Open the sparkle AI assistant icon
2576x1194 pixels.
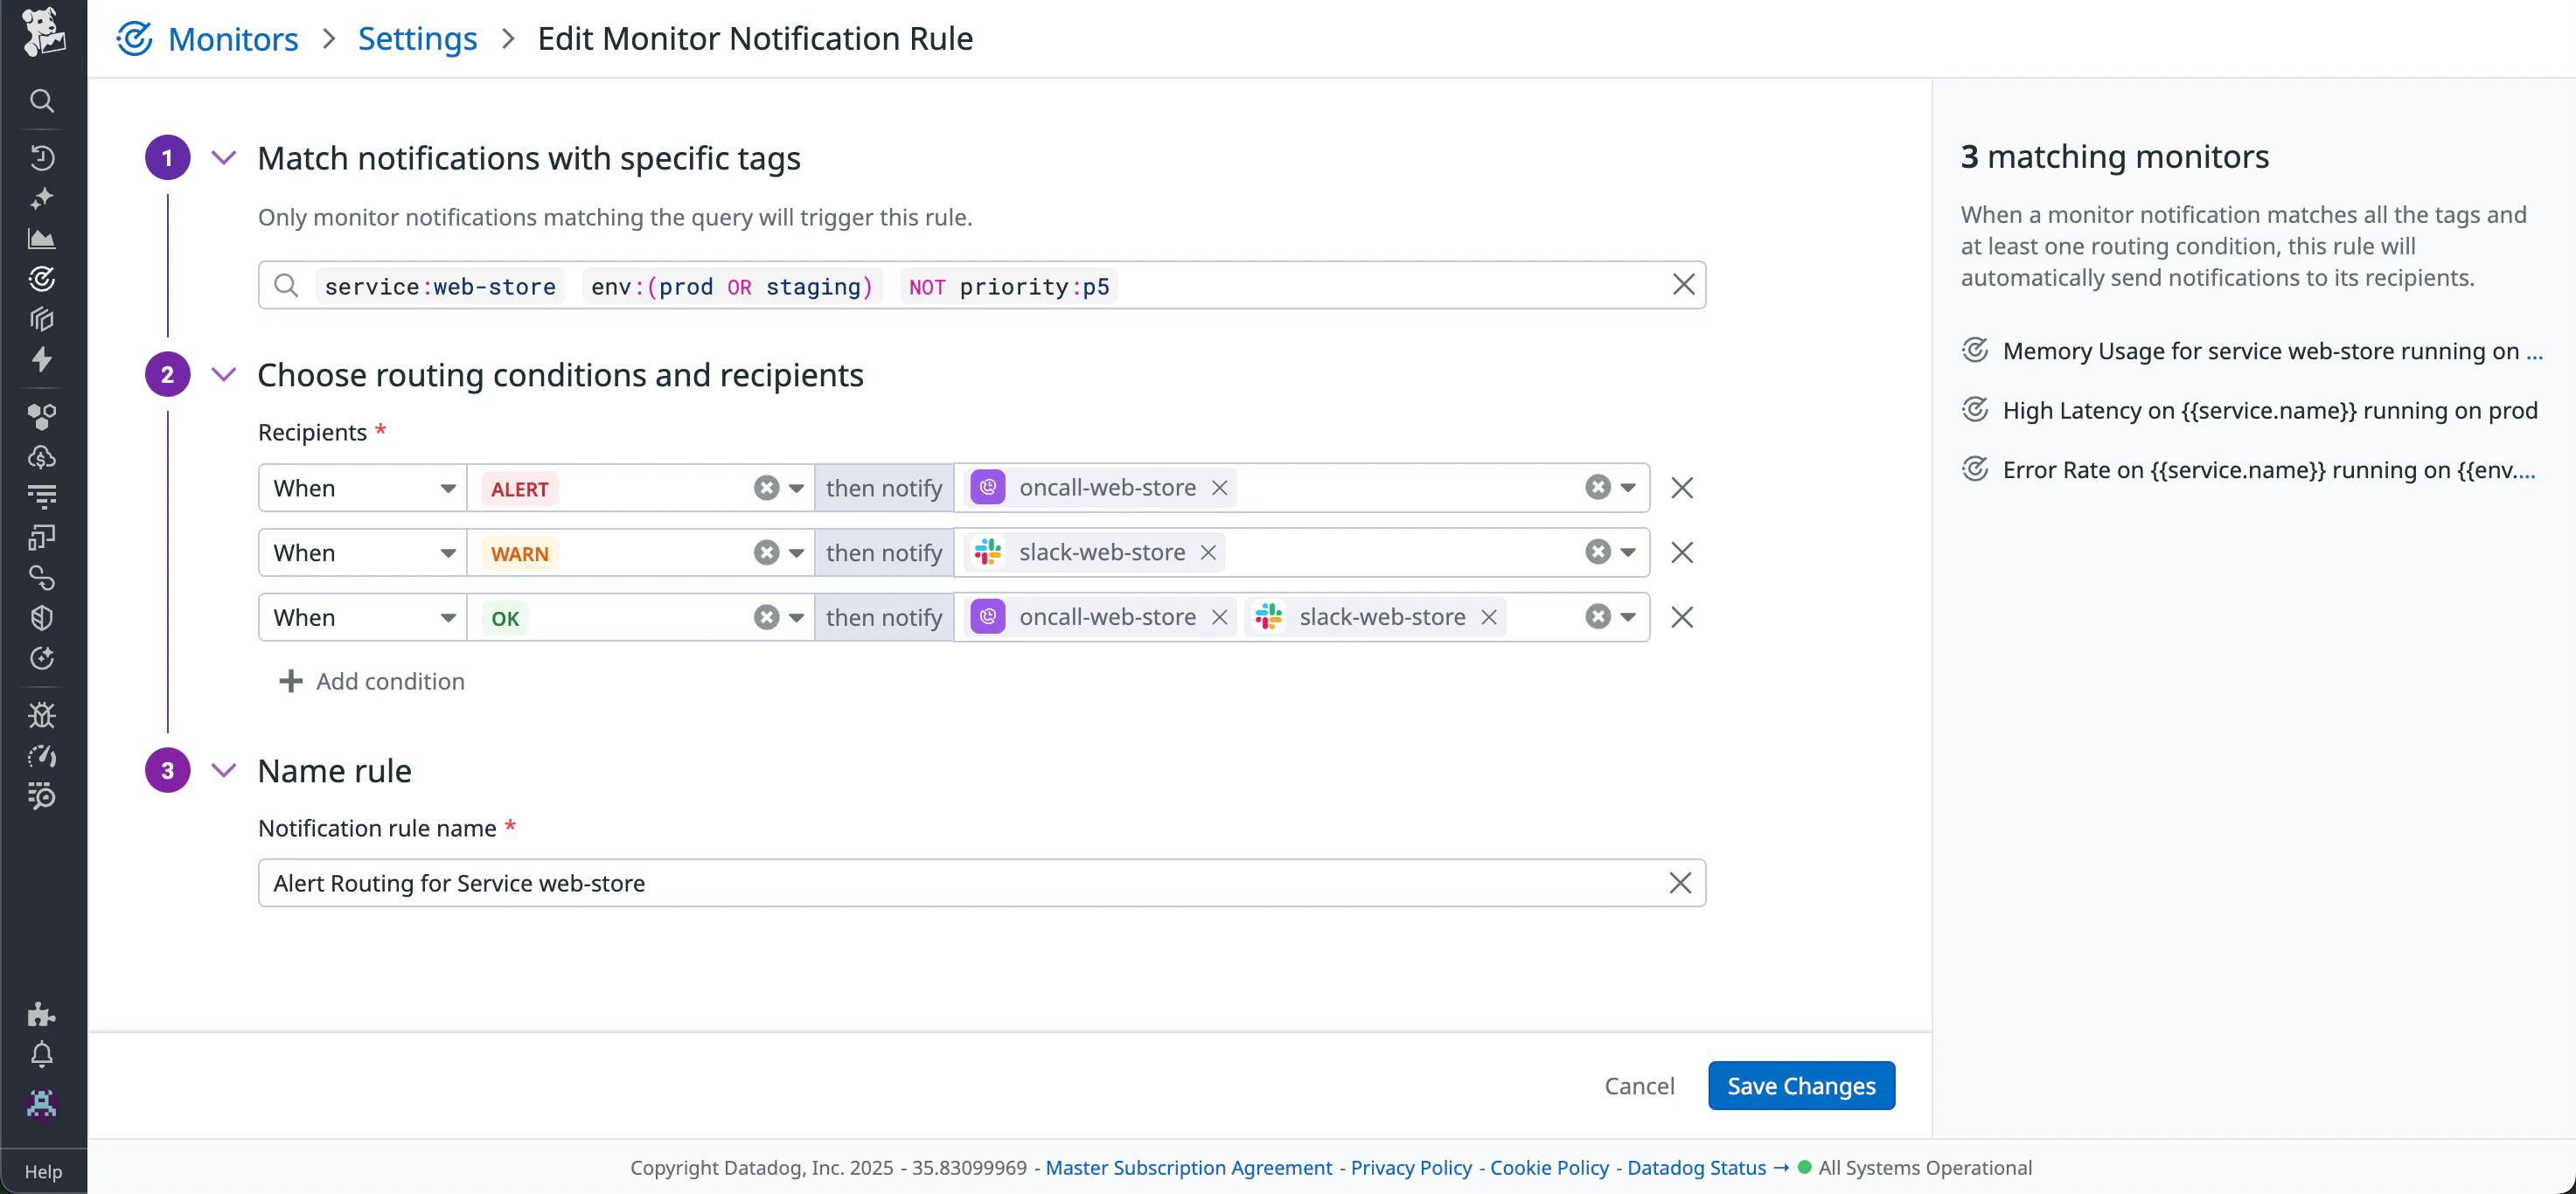pyautogui.click(x=42, y=198)
